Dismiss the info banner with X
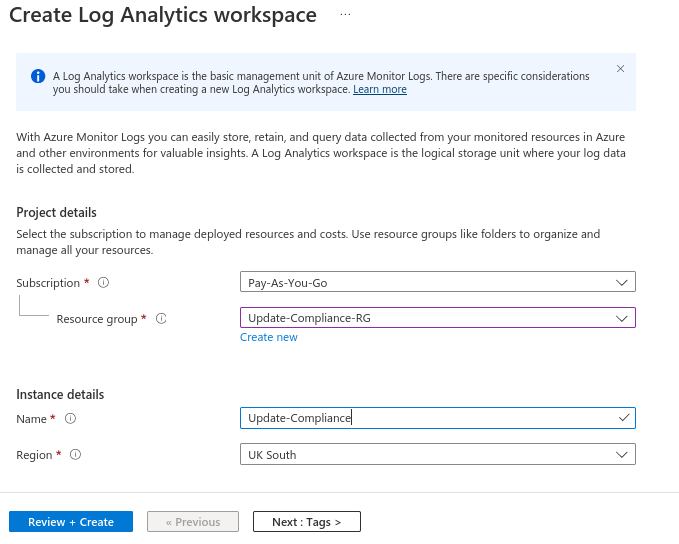 click(x=620, y=68)
